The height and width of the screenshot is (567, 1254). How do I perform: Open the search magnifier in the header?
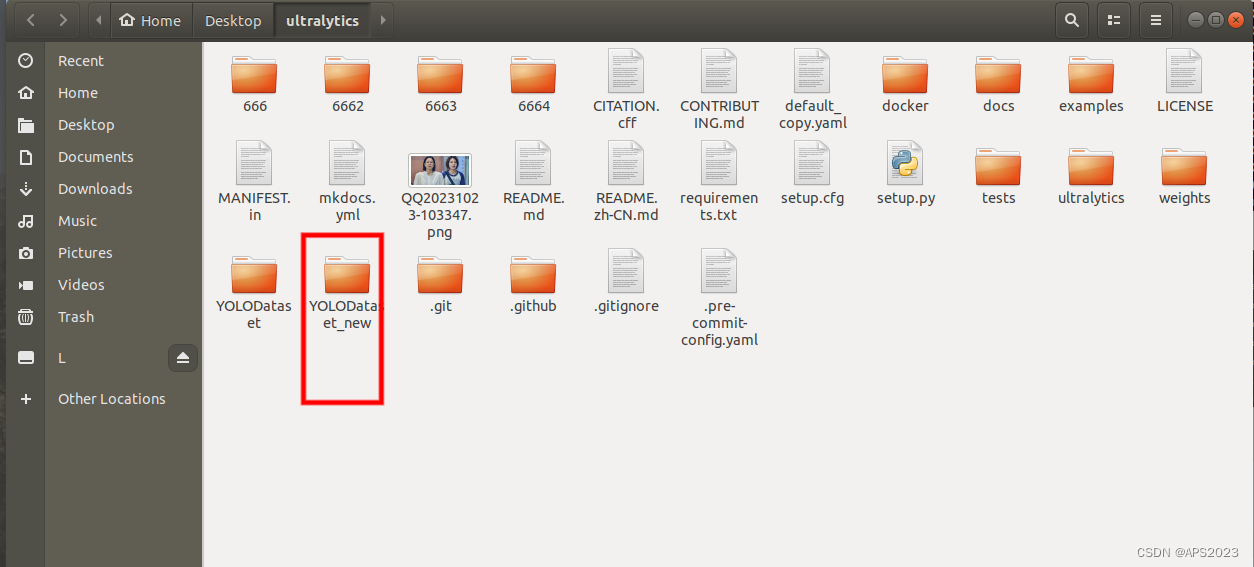[1072, 20]
